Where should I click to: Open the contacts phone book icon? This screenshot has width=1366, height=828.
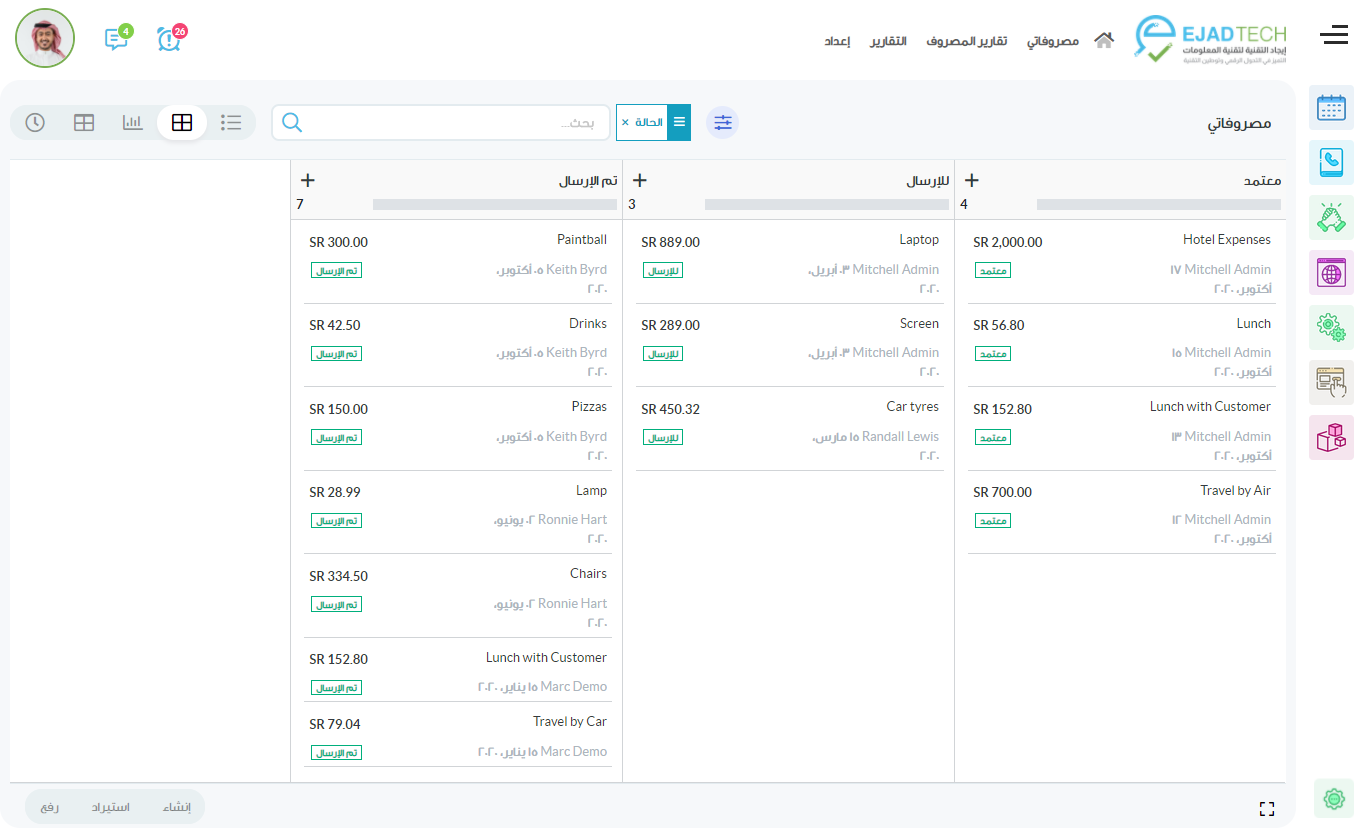pyautogui.click(x=1331, y=162)
